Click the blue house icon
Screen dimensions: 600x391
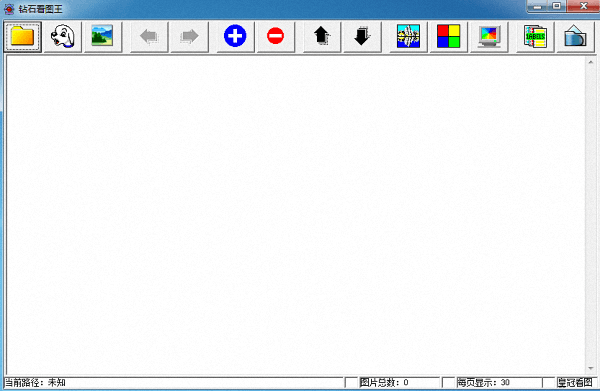575,37
